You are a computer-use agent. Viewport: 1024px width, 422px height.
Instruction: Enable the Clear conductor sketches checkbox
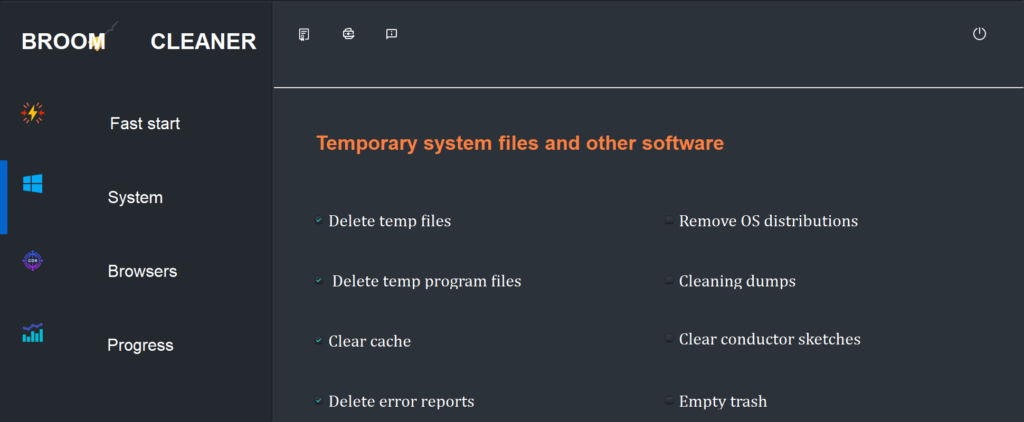point(669,339)
